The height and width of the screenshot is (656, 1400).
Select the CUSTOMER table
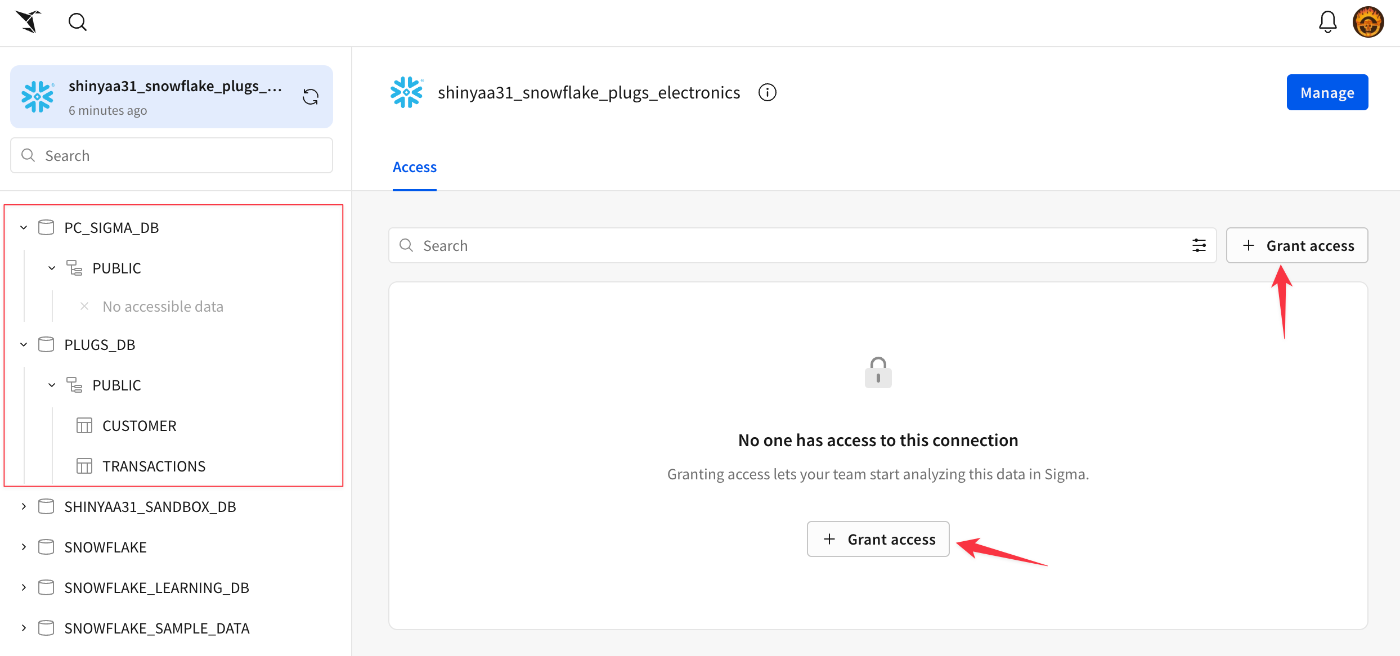click(x=139, y=426)
